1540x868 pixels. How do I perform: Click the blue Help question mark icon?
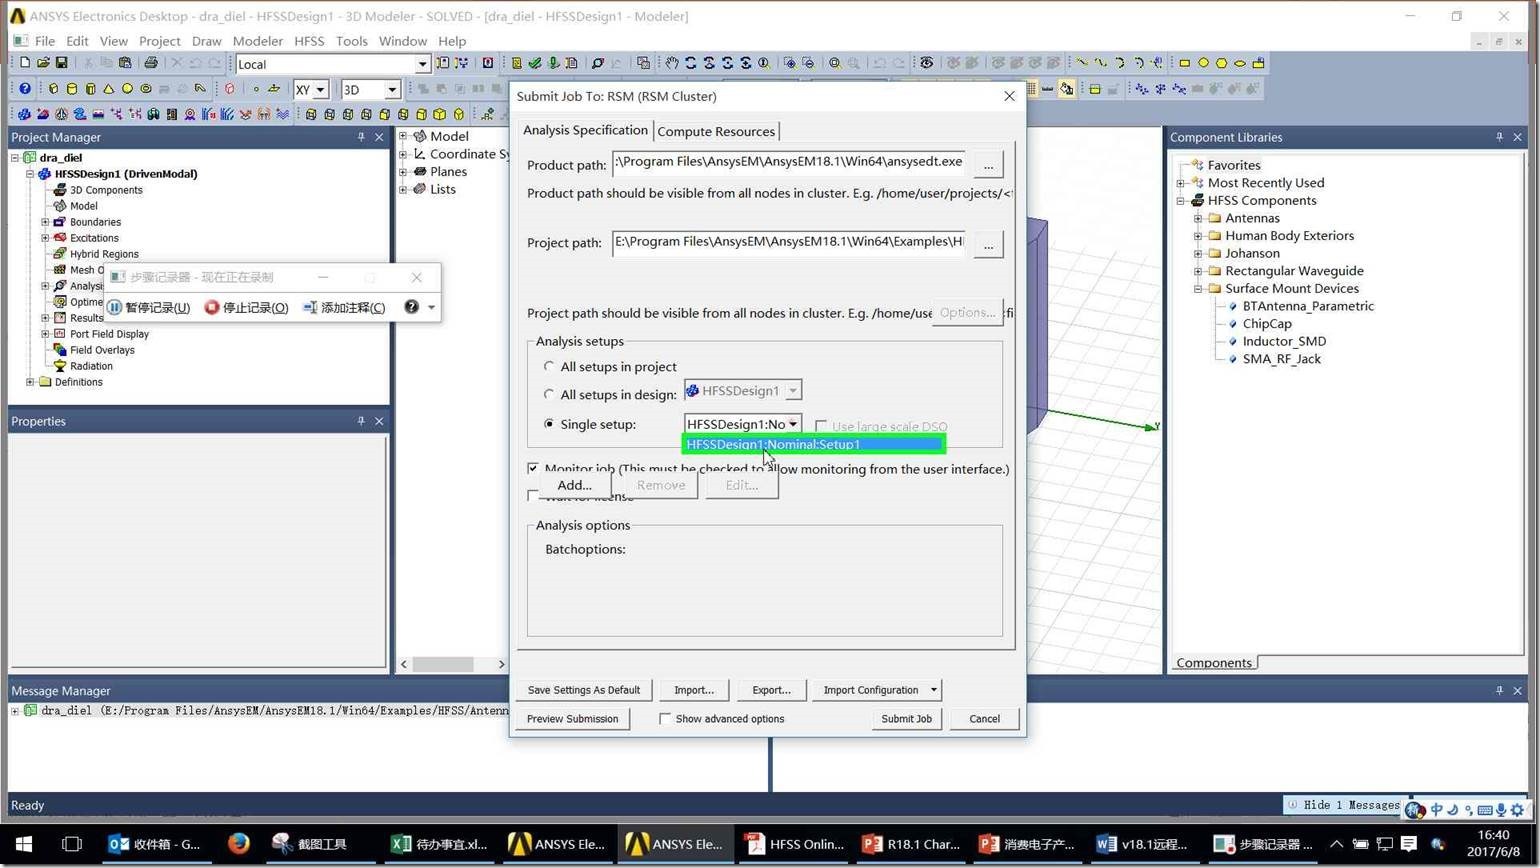[x=25, y=89]
